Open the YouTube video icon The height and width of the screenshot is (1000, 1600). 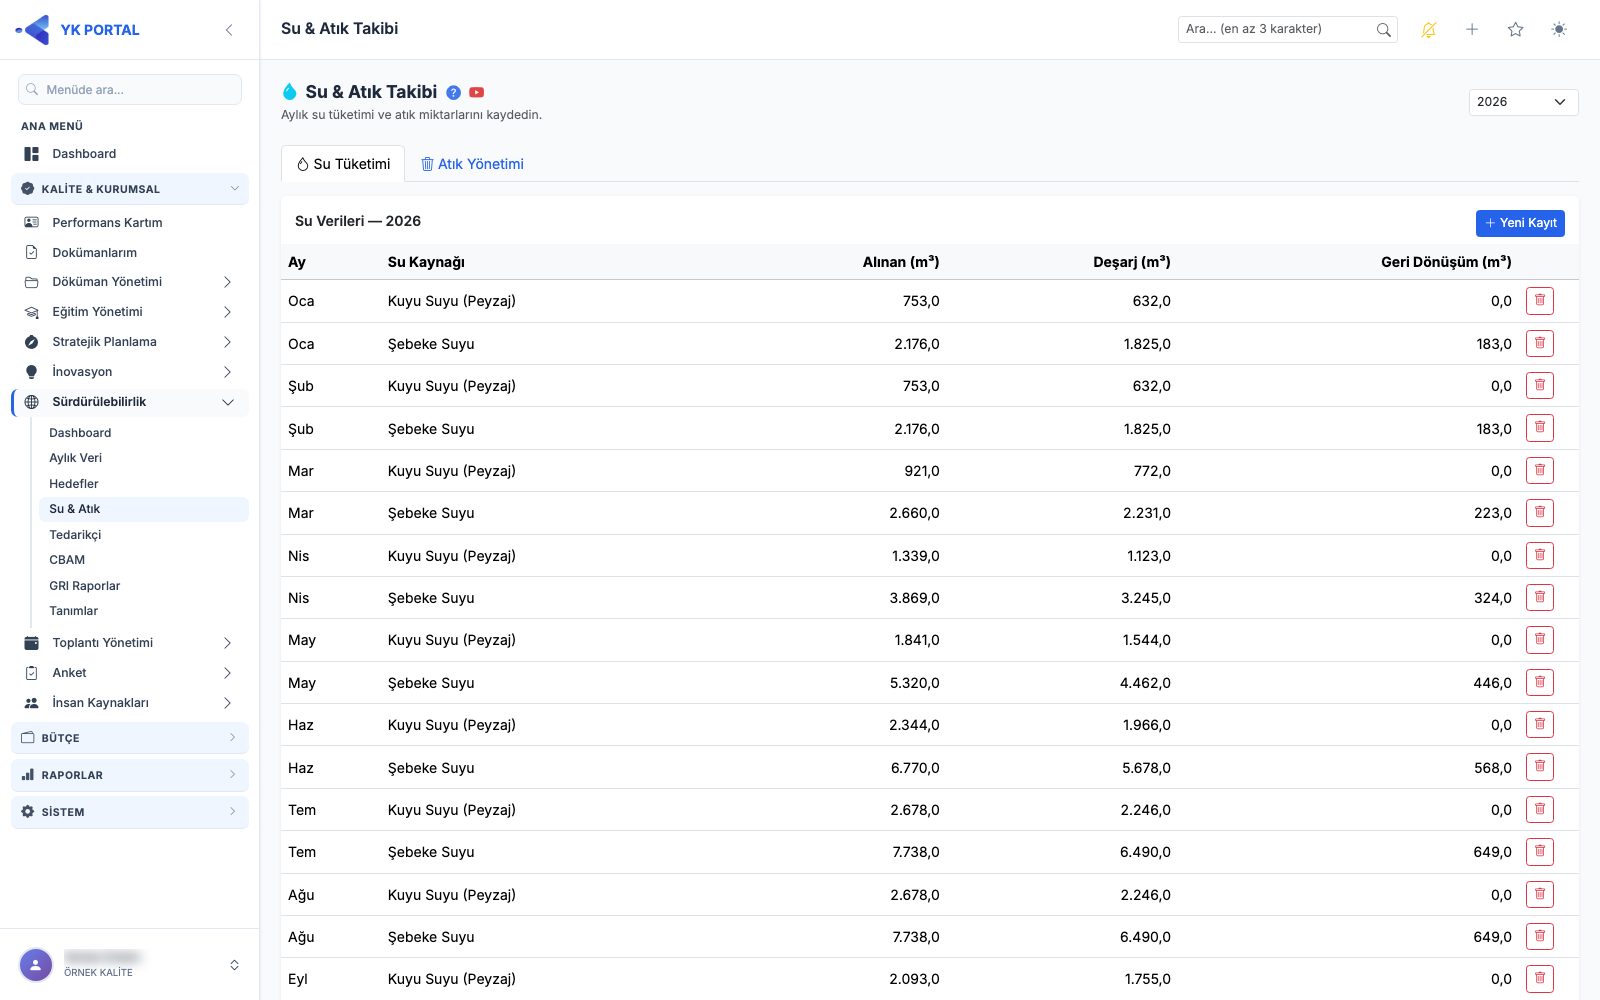(477, 92)
